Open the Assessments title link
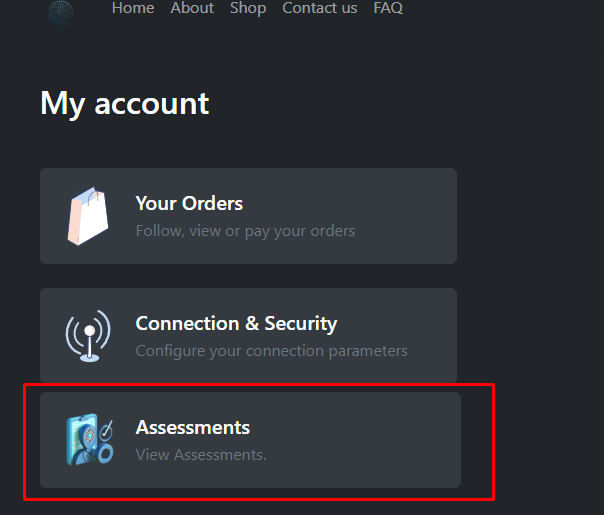 (x=193, y=427)
